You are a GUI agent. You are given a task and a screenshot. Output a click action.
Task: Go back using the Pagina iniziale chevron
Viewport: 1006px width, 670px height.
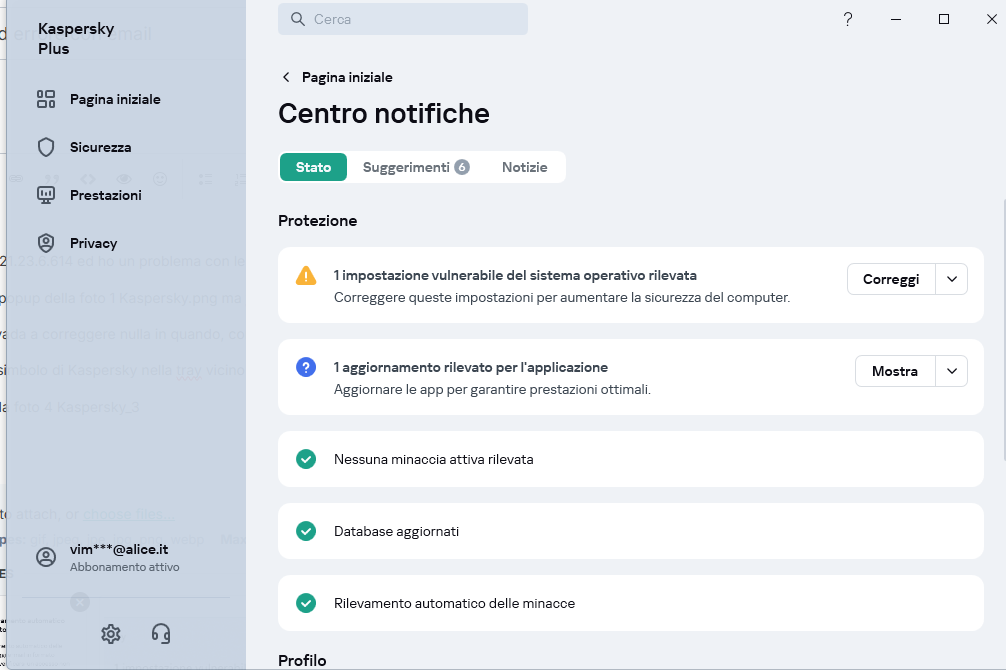coord(287,77)
